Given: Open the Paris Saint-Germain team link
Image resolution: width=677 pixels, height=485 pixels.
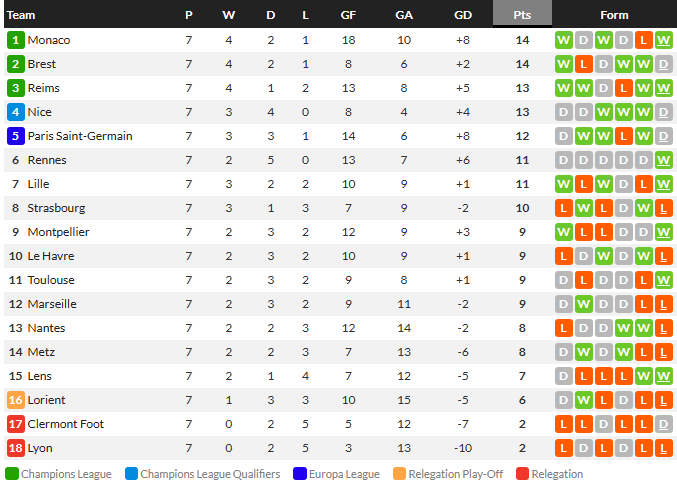Looking at the screenshot, I should [80, 136].
